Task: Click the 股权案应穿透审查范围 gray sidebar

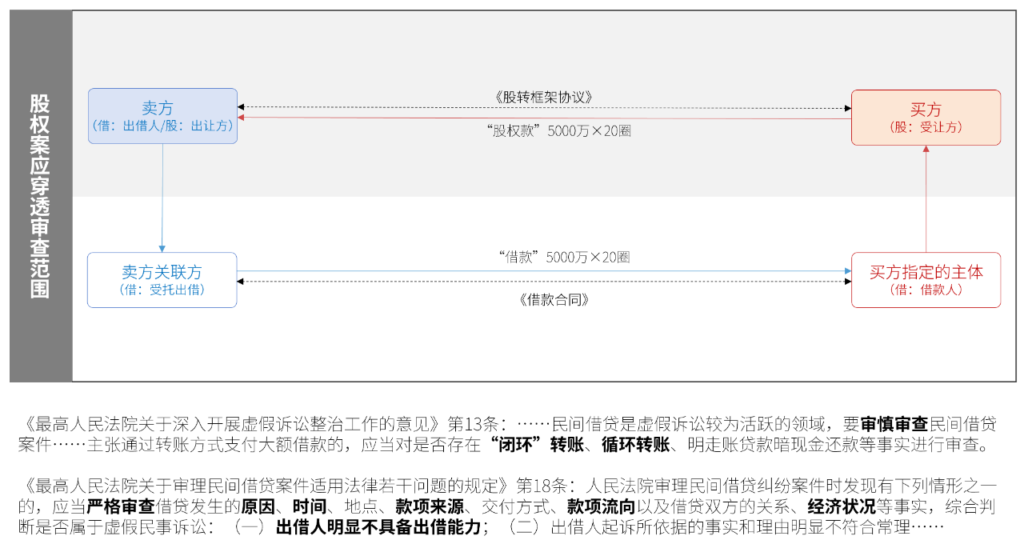Action: (x=40, y=196)
